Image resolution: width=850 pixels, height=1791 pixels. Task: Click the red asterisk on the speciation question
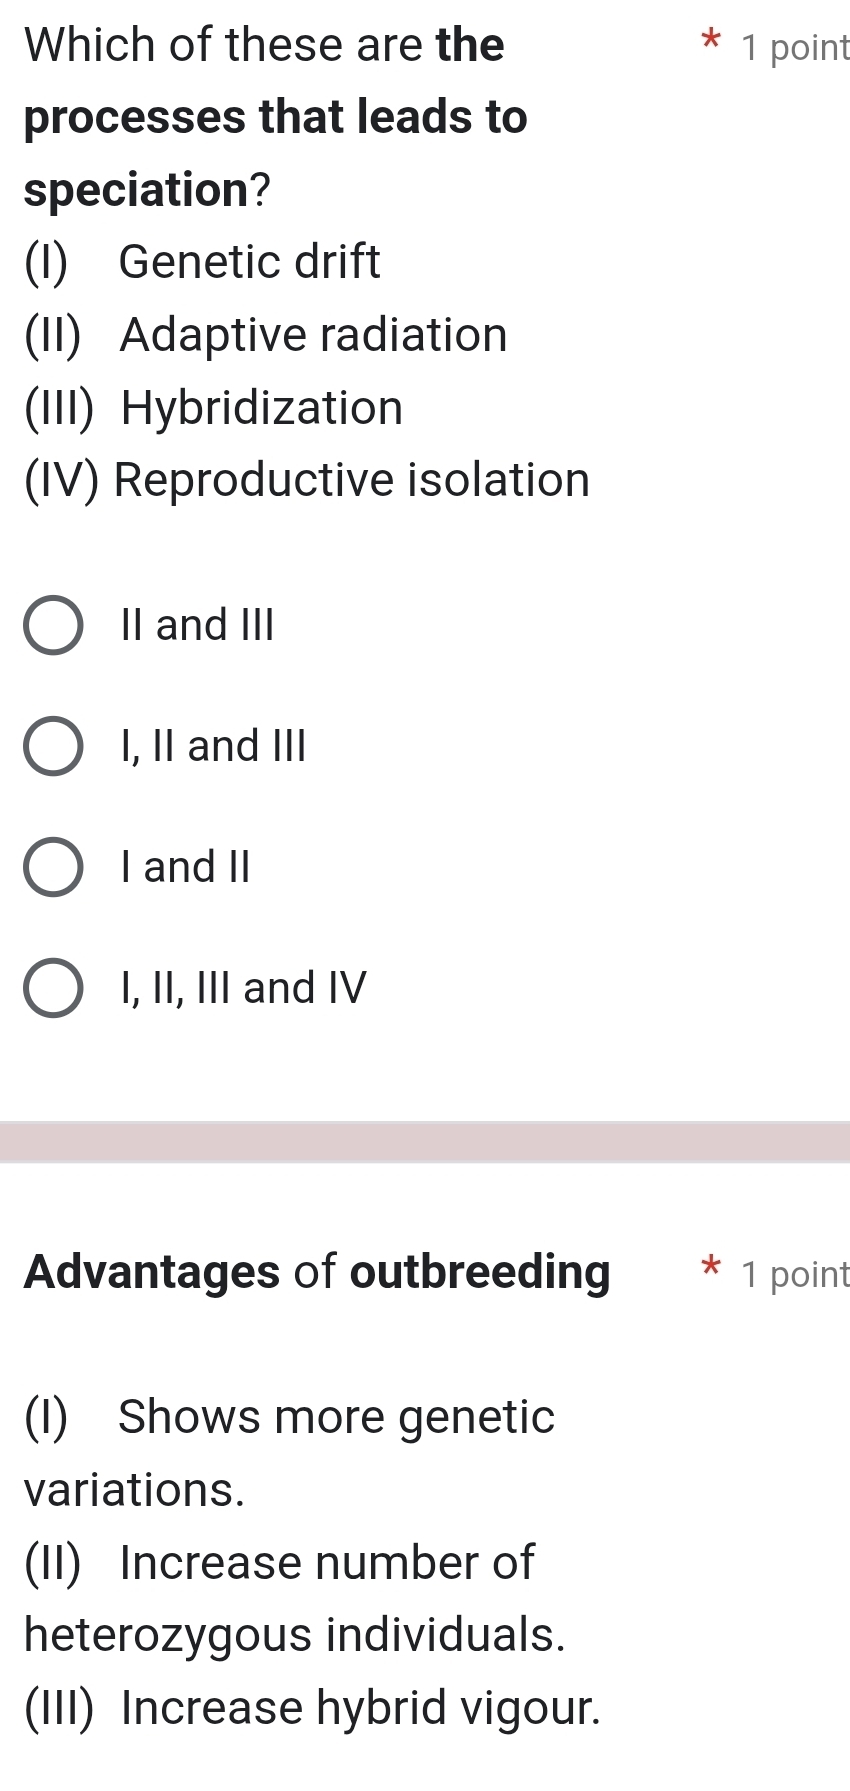tap(709, 42)
